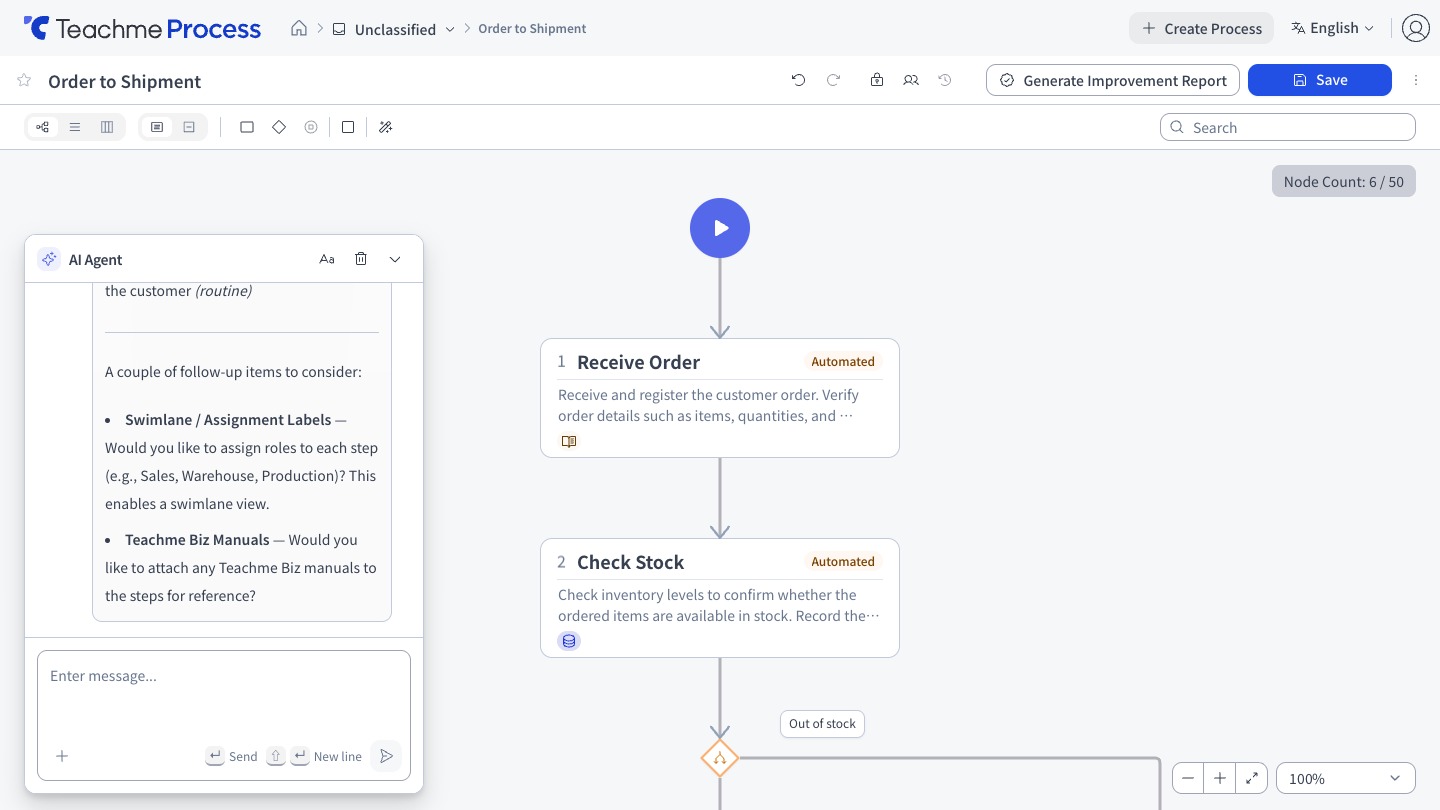Viewport: 1440px width, 810px height.
Task: Click the start play node
Action: click(x=720, y=228)
